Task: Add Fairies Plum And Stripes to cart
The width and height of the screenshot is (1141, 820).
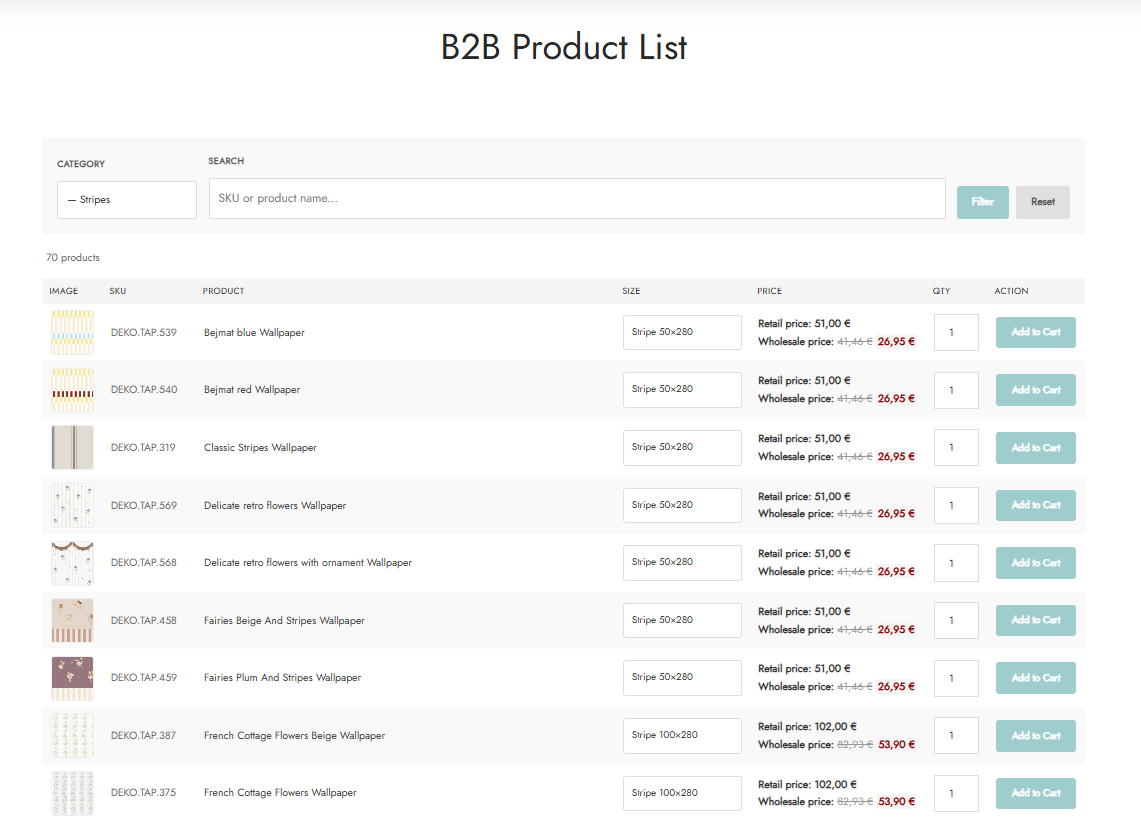Action: [x=1035, y=677]
